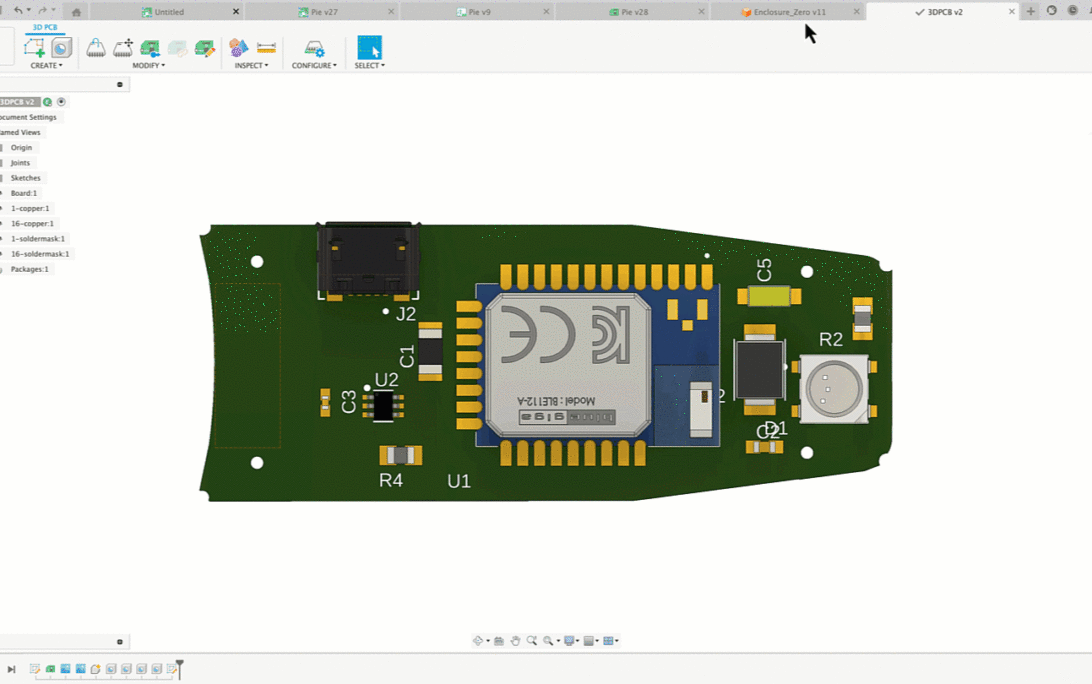Screen dimensions: 1092x684
Task: Select the Zoom tool in navigation bar
Action: pos(531,641)
